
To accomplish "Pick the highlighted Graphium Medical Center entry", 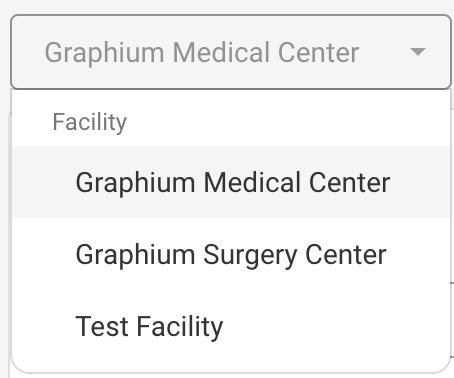I will 231,182.
